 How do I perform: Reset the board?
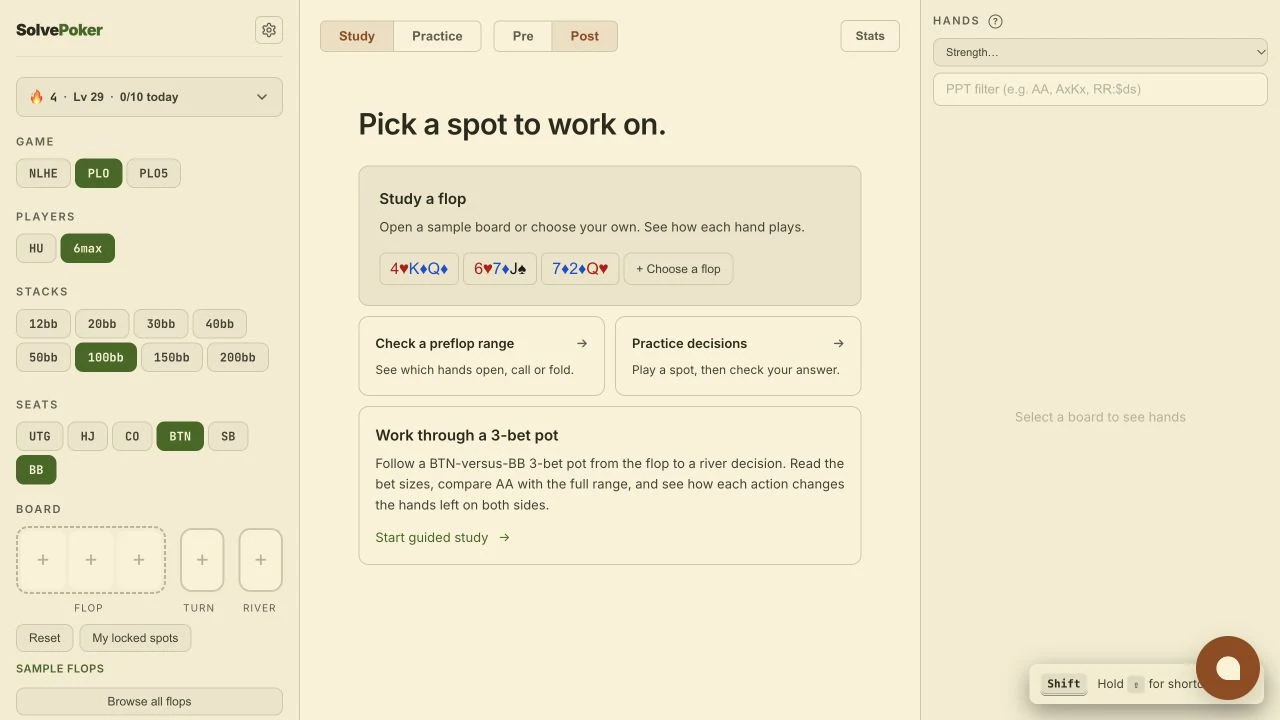[45, 638]
